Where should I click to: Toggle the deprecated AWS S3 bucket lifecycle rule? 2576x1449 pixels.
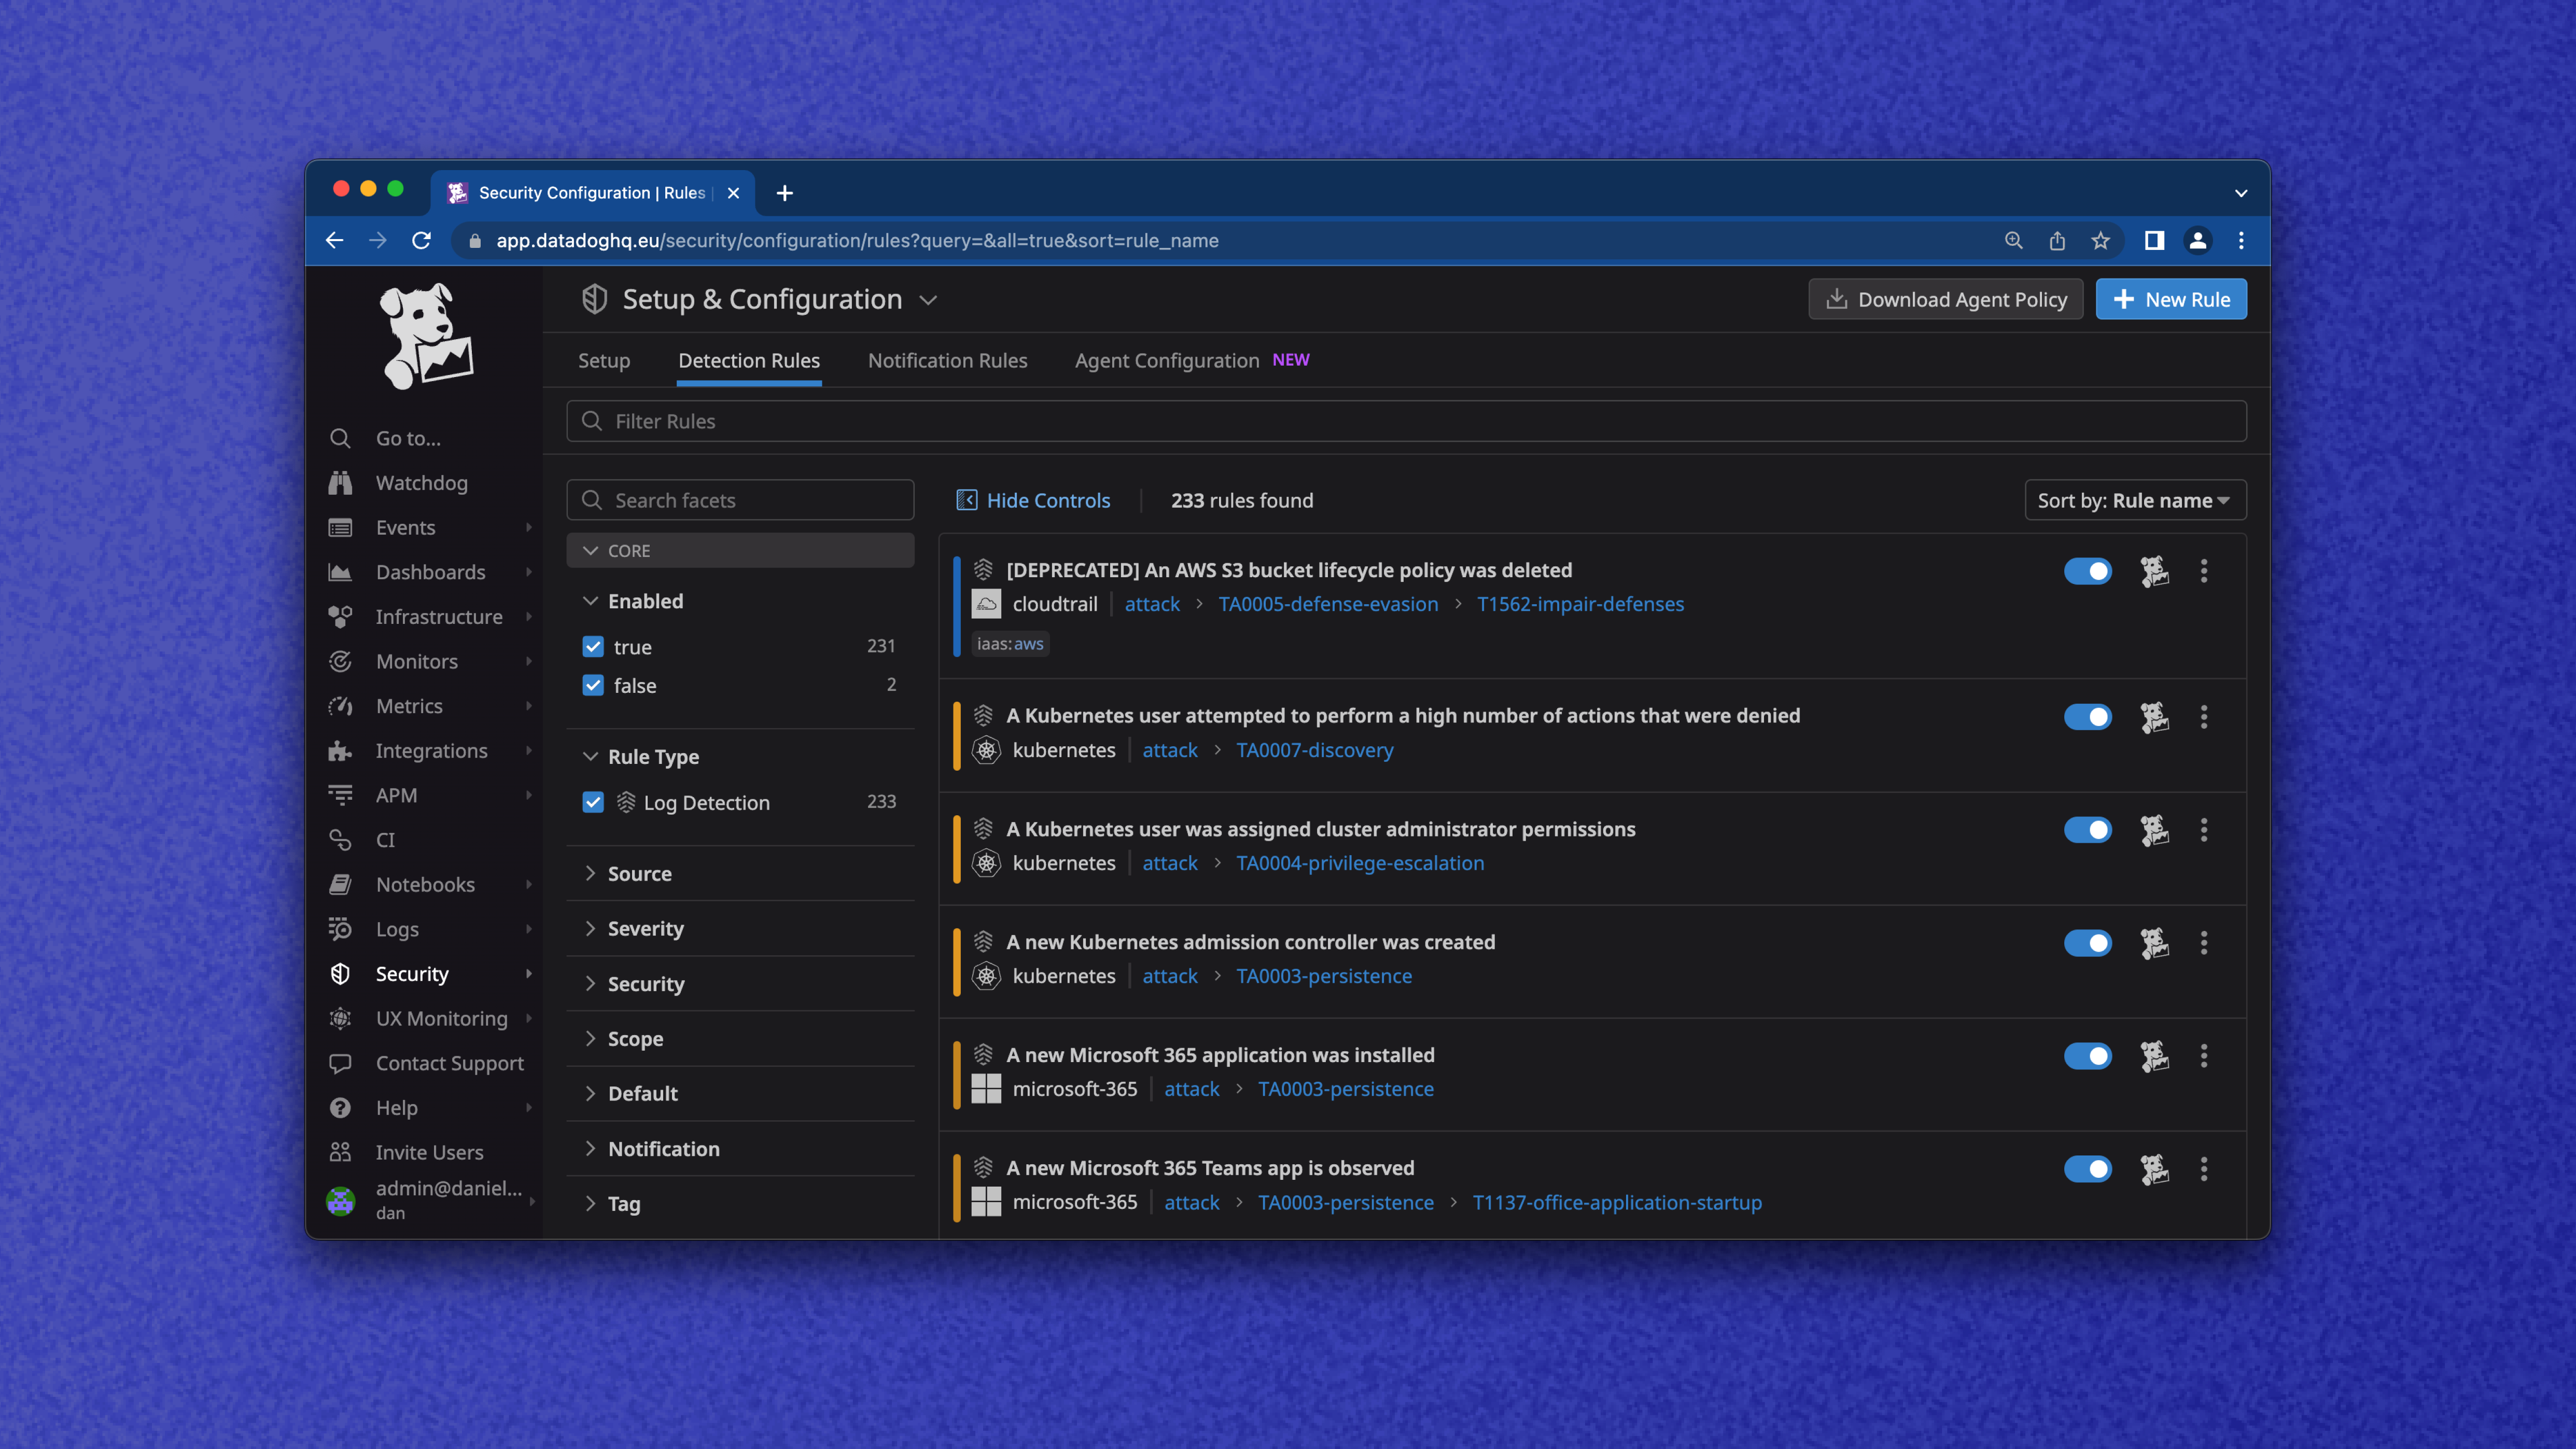pos(2088,571)
